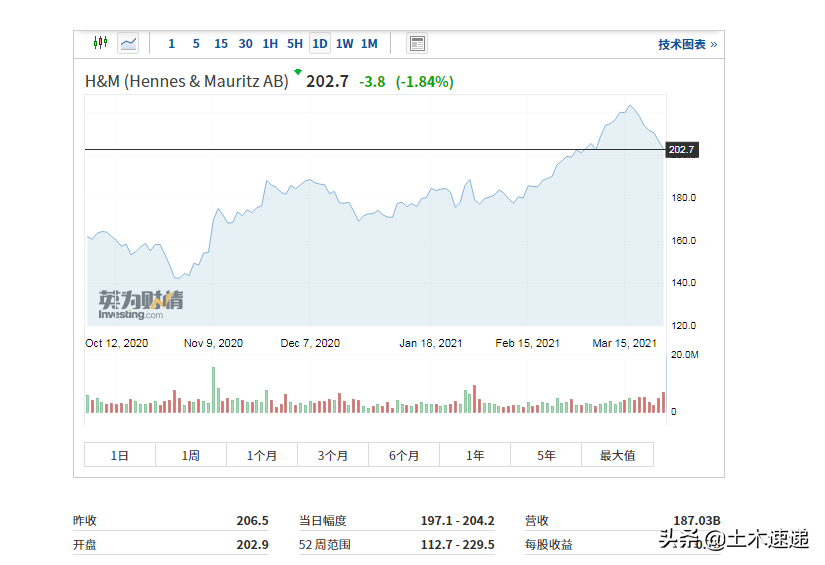Switch to candlestick chart type icon

[100, 43]
